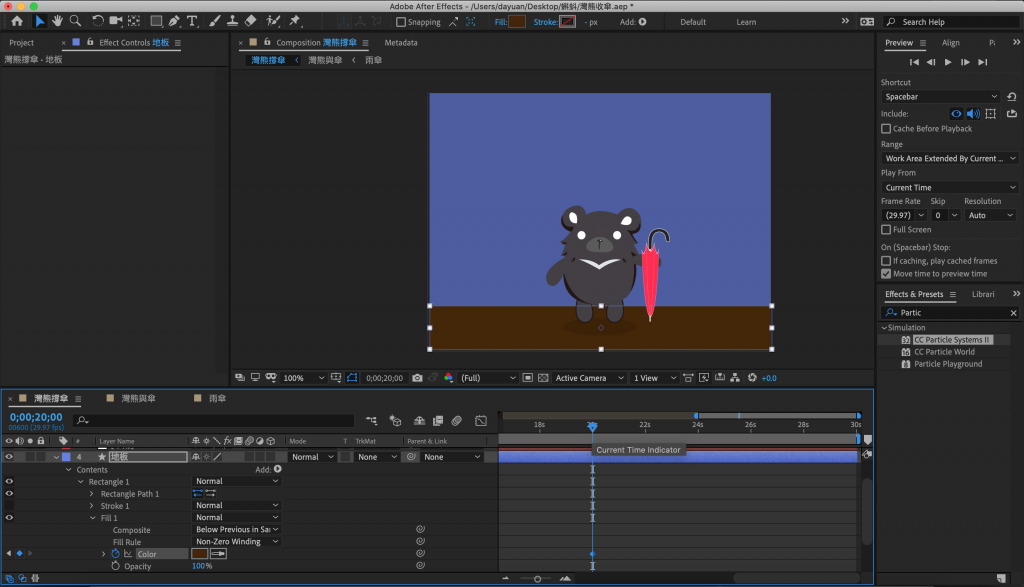Expand the Stroke 1 property group
The height and width of the screenshot is (587, 1024).
91,506
